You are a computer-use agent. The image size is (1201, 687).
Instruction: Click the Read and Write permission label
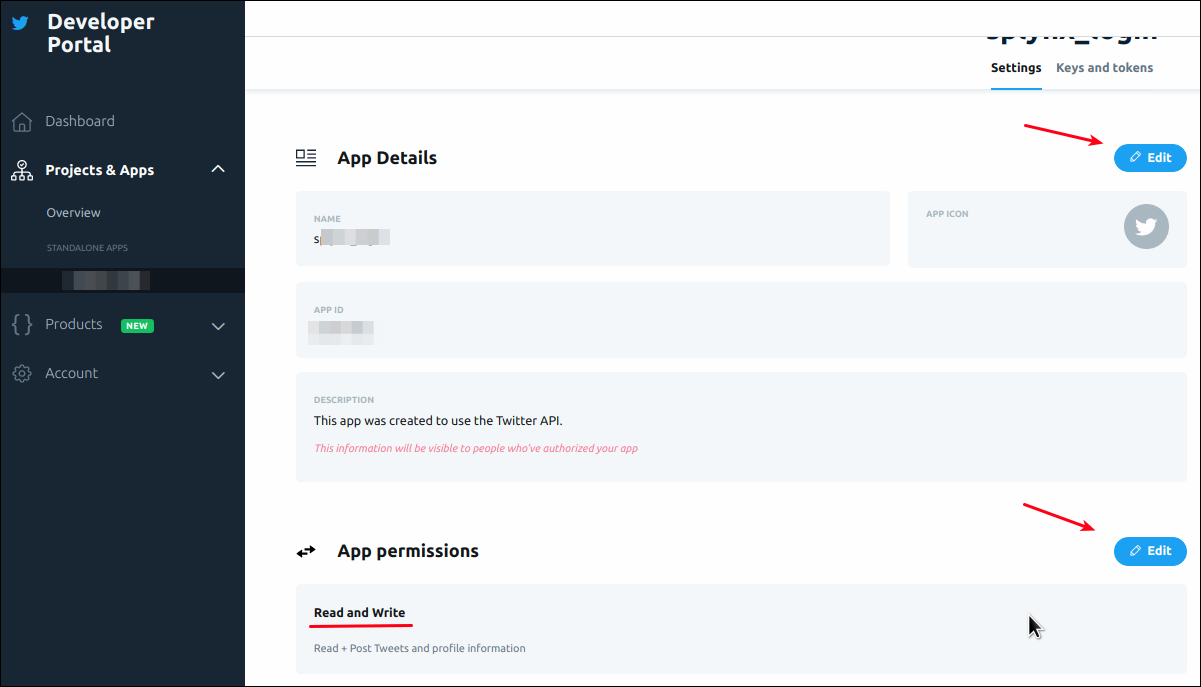pos(359,613)
